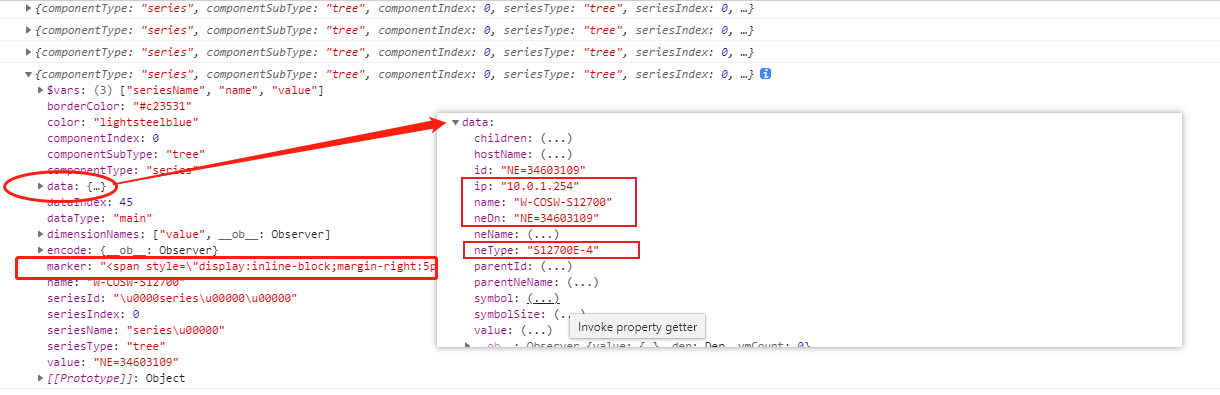Invoke the parentNeName (...) property getter

(x=583, y=282)
